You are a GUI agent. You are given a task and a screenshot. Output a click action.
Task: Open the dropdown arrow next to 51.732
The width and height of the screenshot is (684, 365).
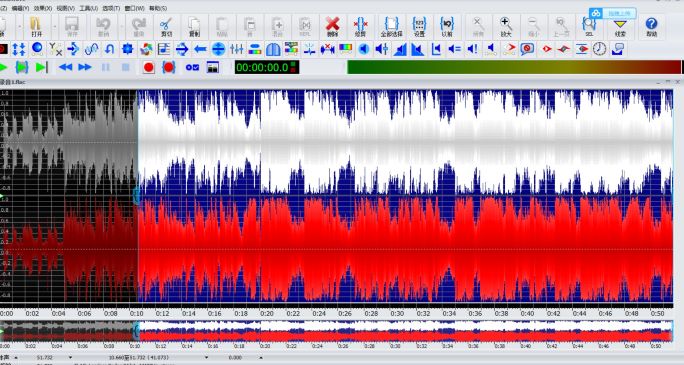[70, 358]
